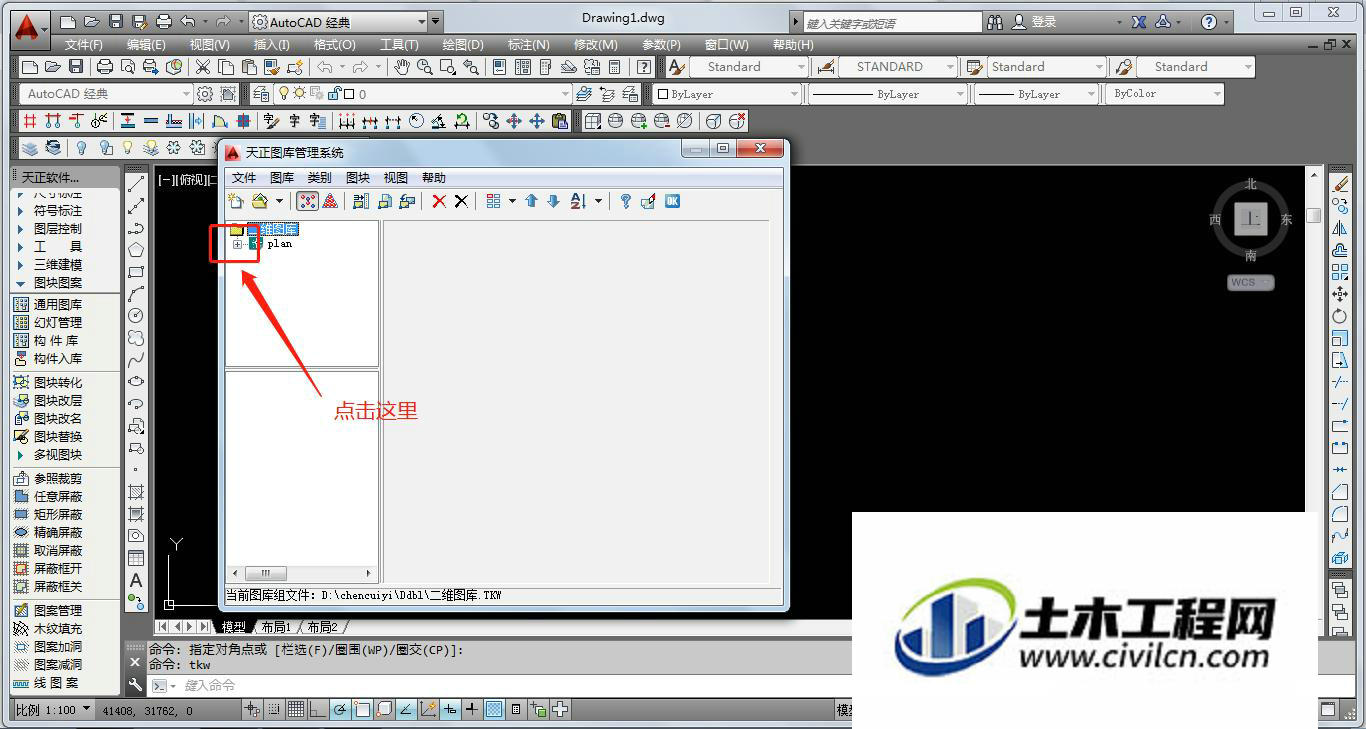The image size is (1366, 729).
Task: Toggle snap mode in status bar
Action: pos(275,710)
